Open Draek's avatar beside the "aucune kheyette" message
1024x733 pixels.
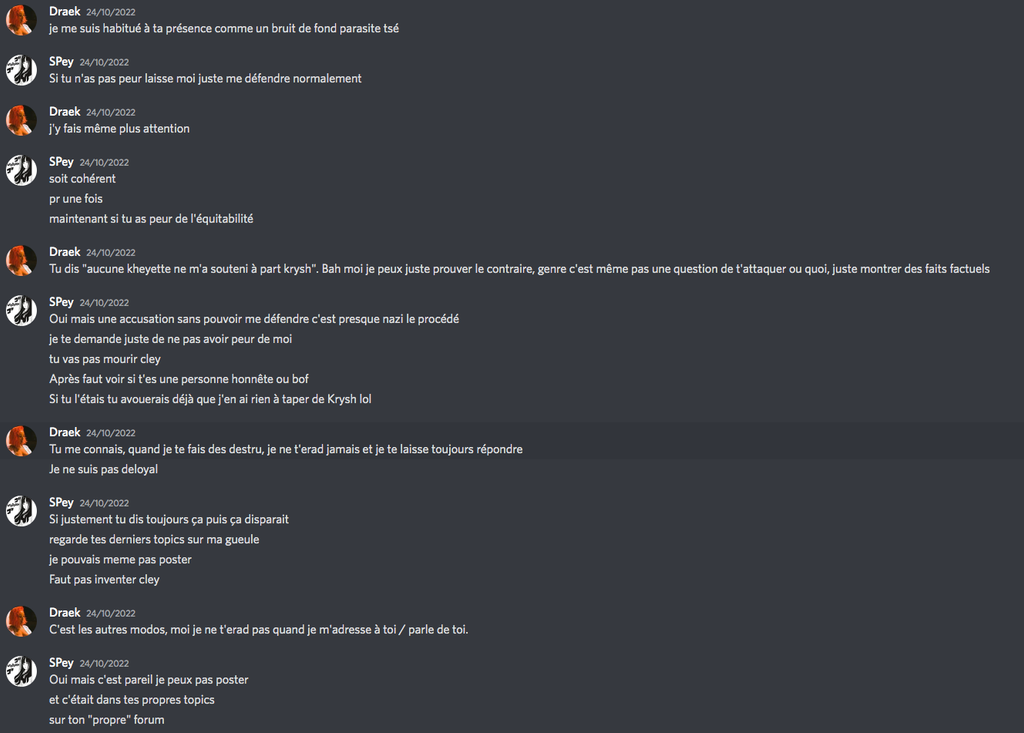click(x=21, y=260)
